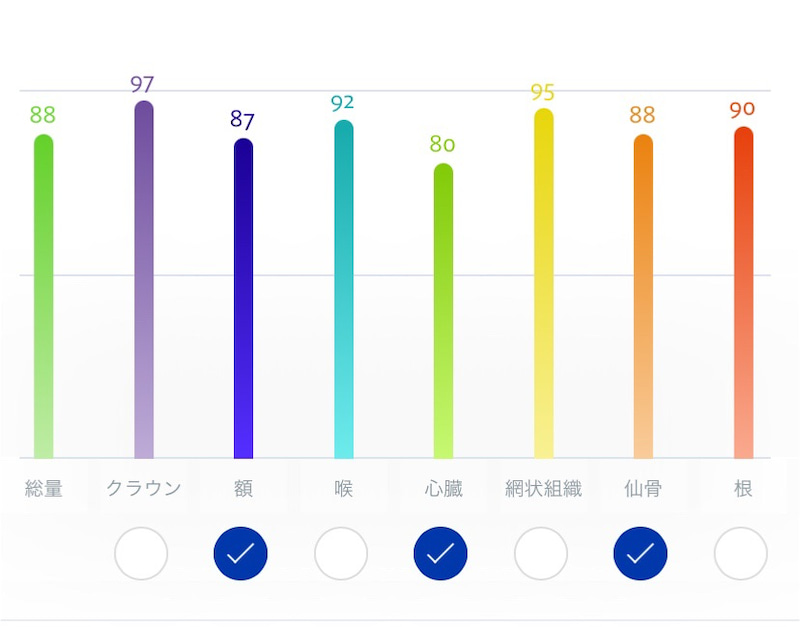Select the teal 喉 bar
Viewport: 800px width, 627px height.
pyautogui.click(x=344, y=289)
